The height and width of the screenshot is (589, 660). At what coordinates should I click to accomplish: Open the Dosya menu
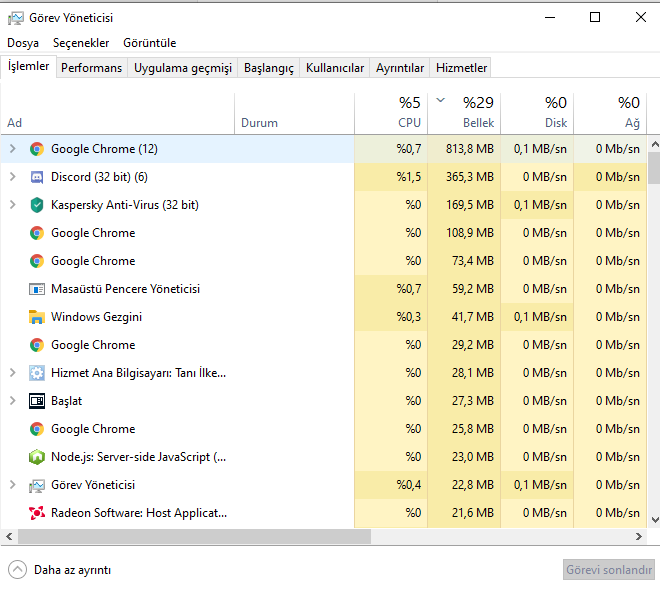click(23, 43)
